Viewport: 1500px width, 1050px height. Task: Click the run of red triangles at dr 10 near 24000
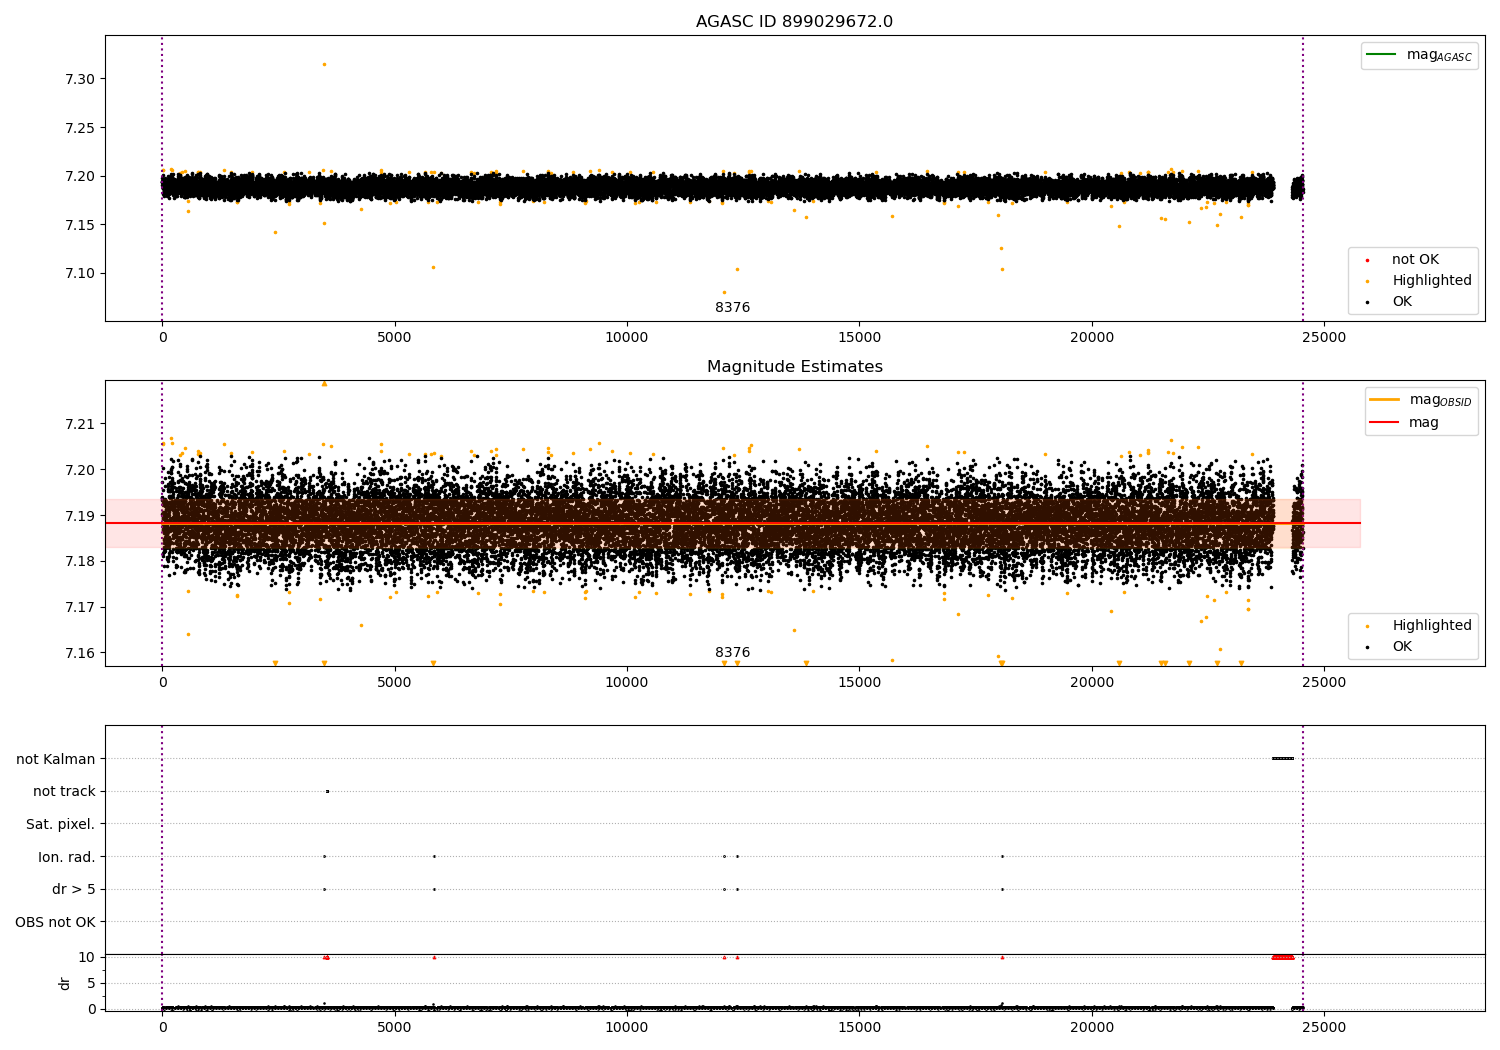1283,957
